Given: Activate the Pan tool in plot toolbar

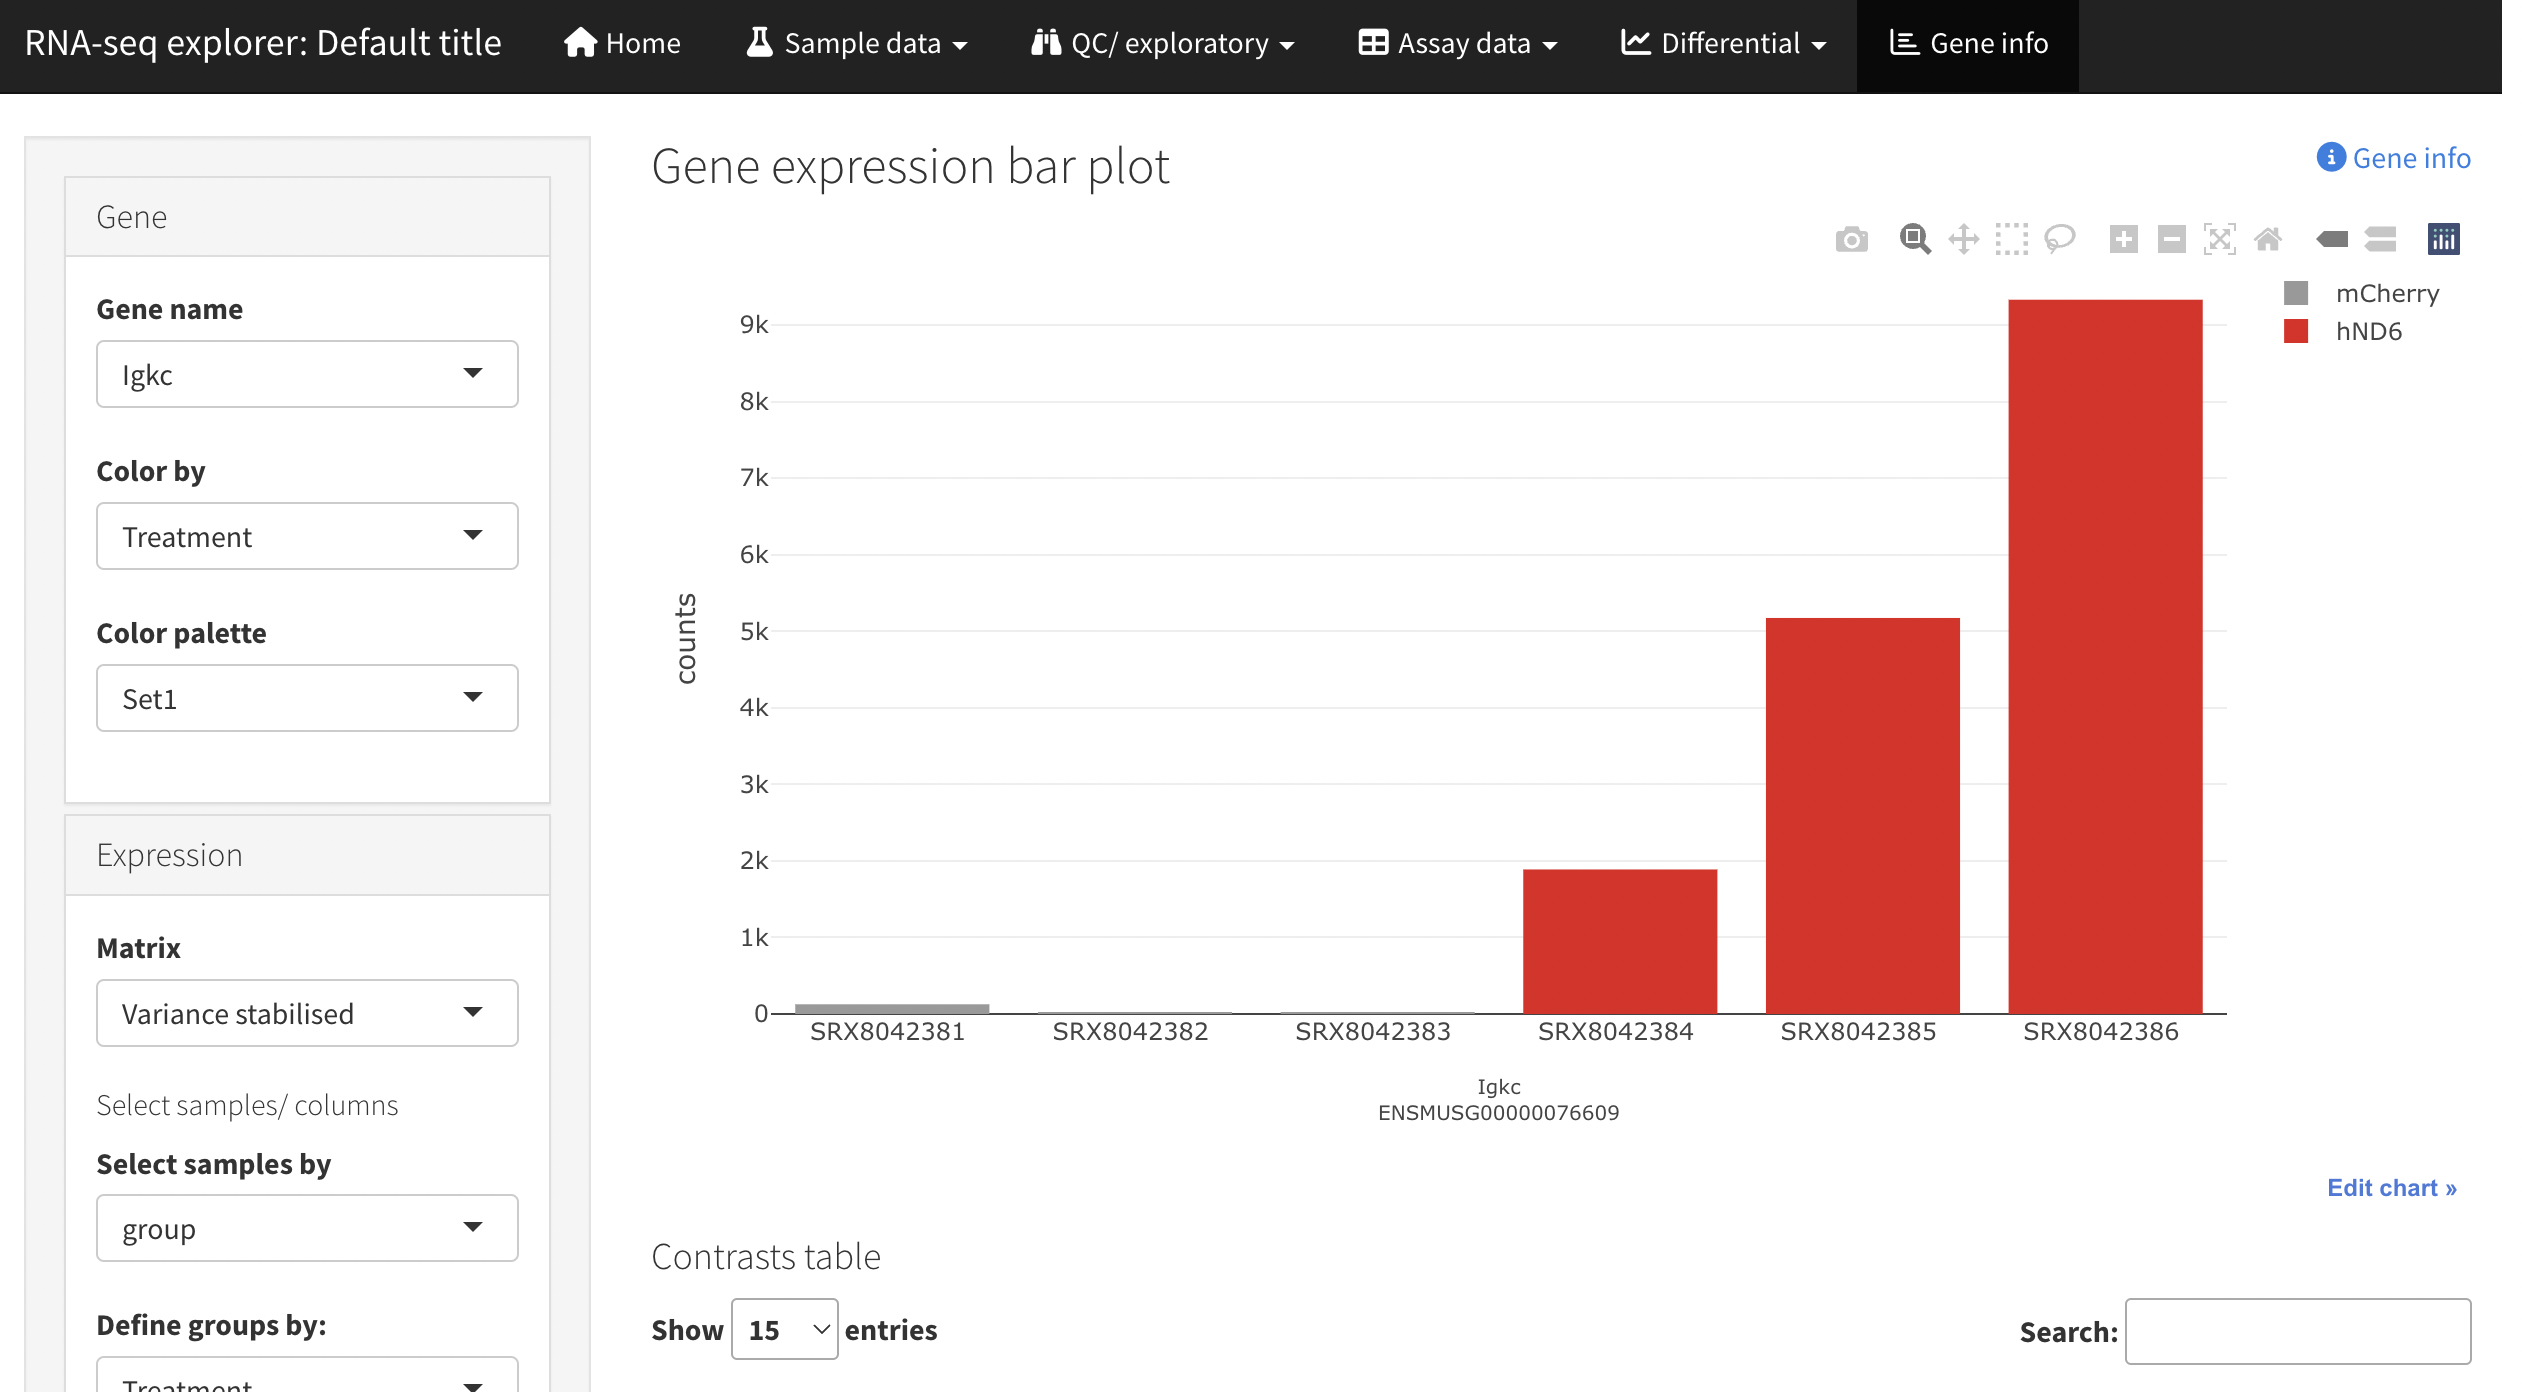Looking at the screenshot, I should [x=1963, y=240].
